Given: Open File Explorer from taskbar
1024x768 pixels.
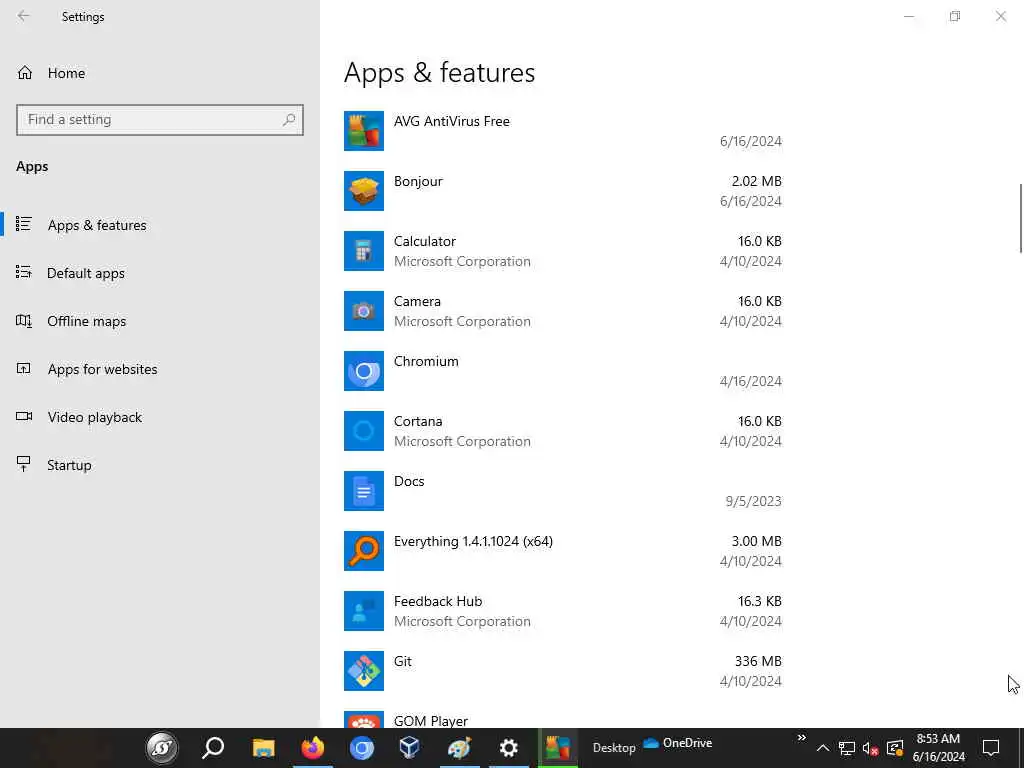Looking at the screenshot, I should (x=264, y=748).
